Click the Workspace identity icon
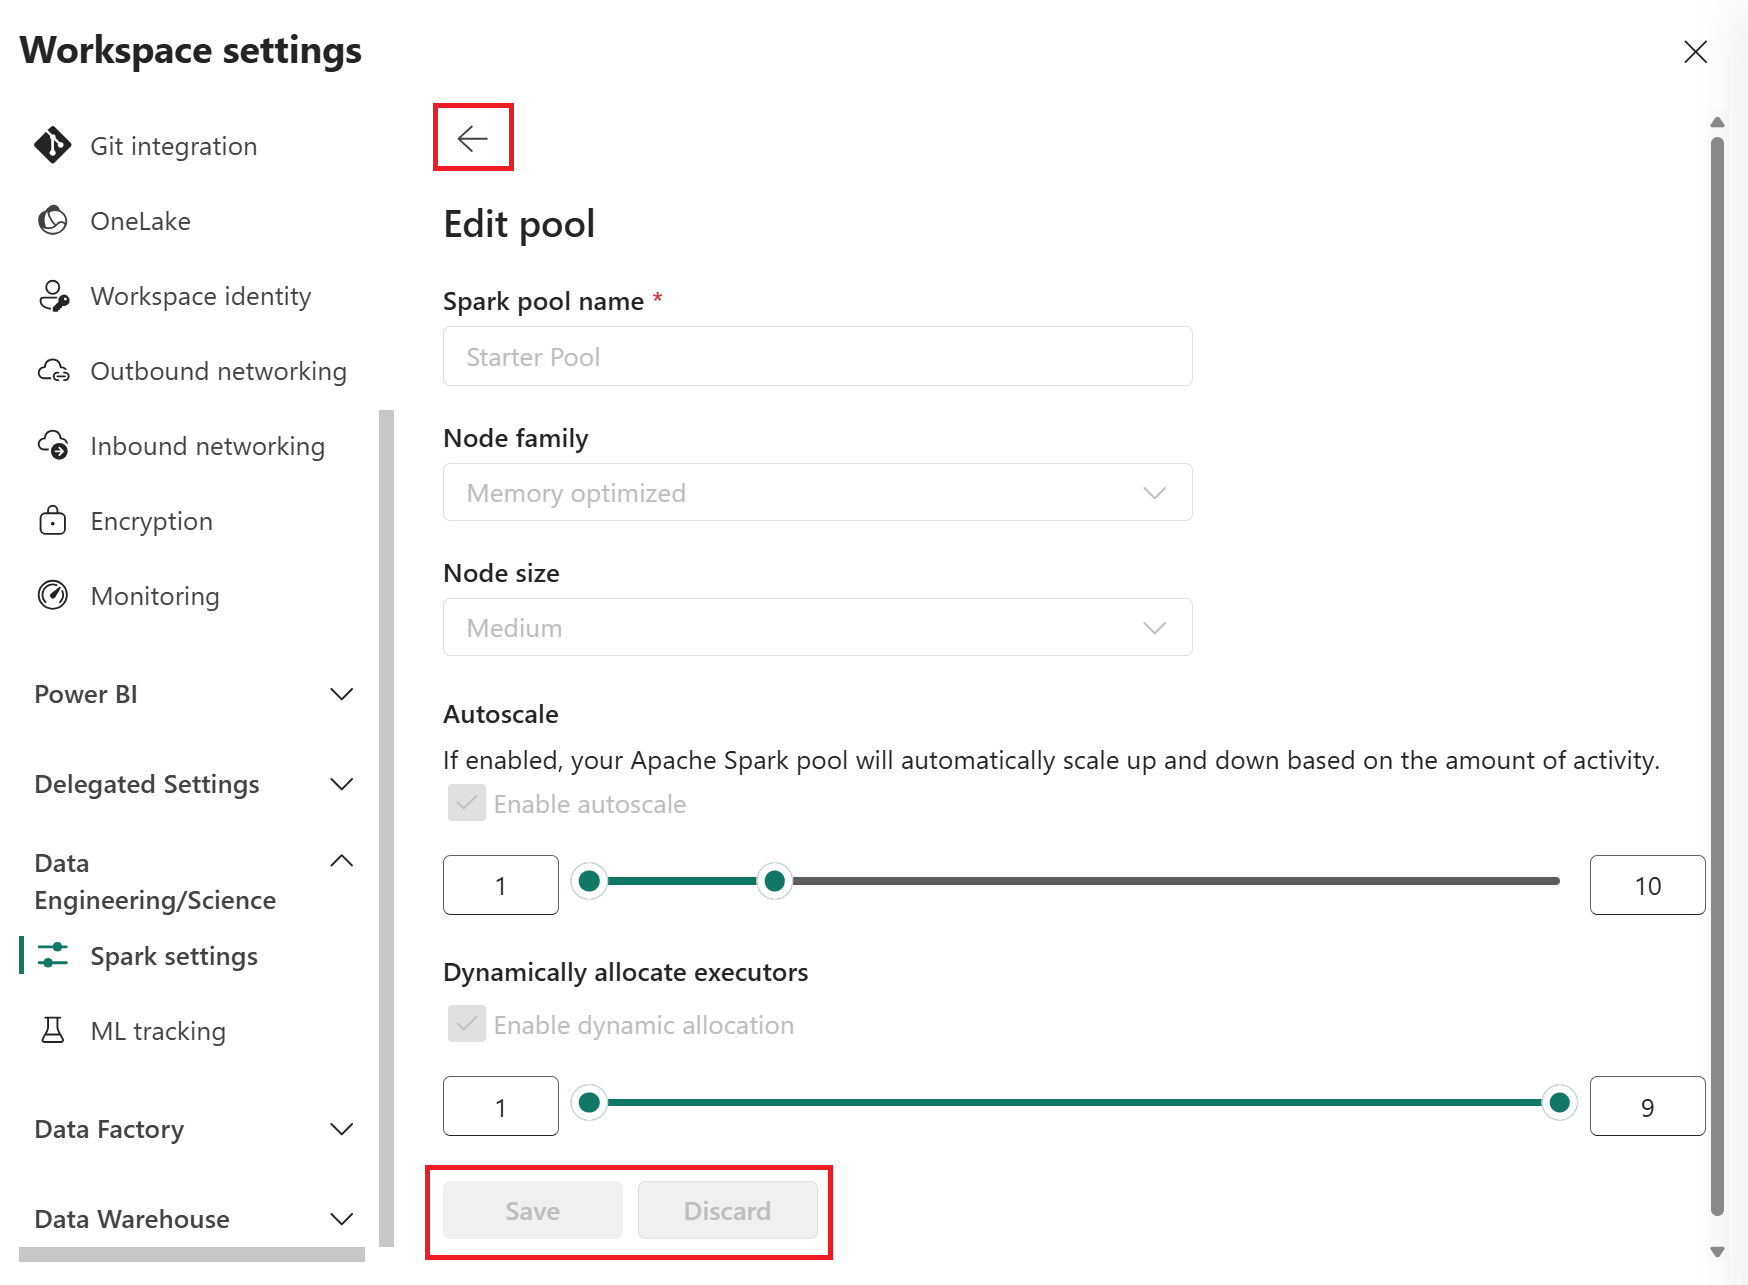This screenshot has width=1748, height=1285. [53, 296]
